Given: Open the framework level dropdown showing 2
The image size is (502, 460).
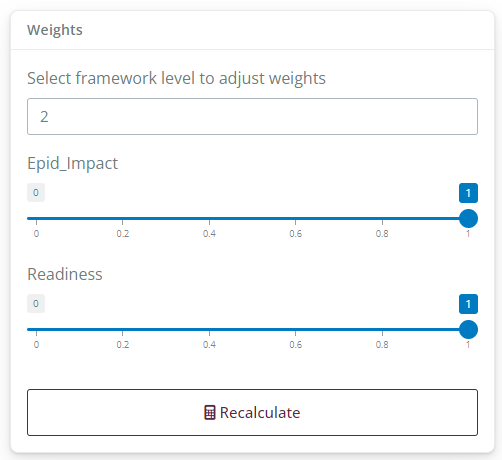Looking at the screenshot, I should (252, 116).
